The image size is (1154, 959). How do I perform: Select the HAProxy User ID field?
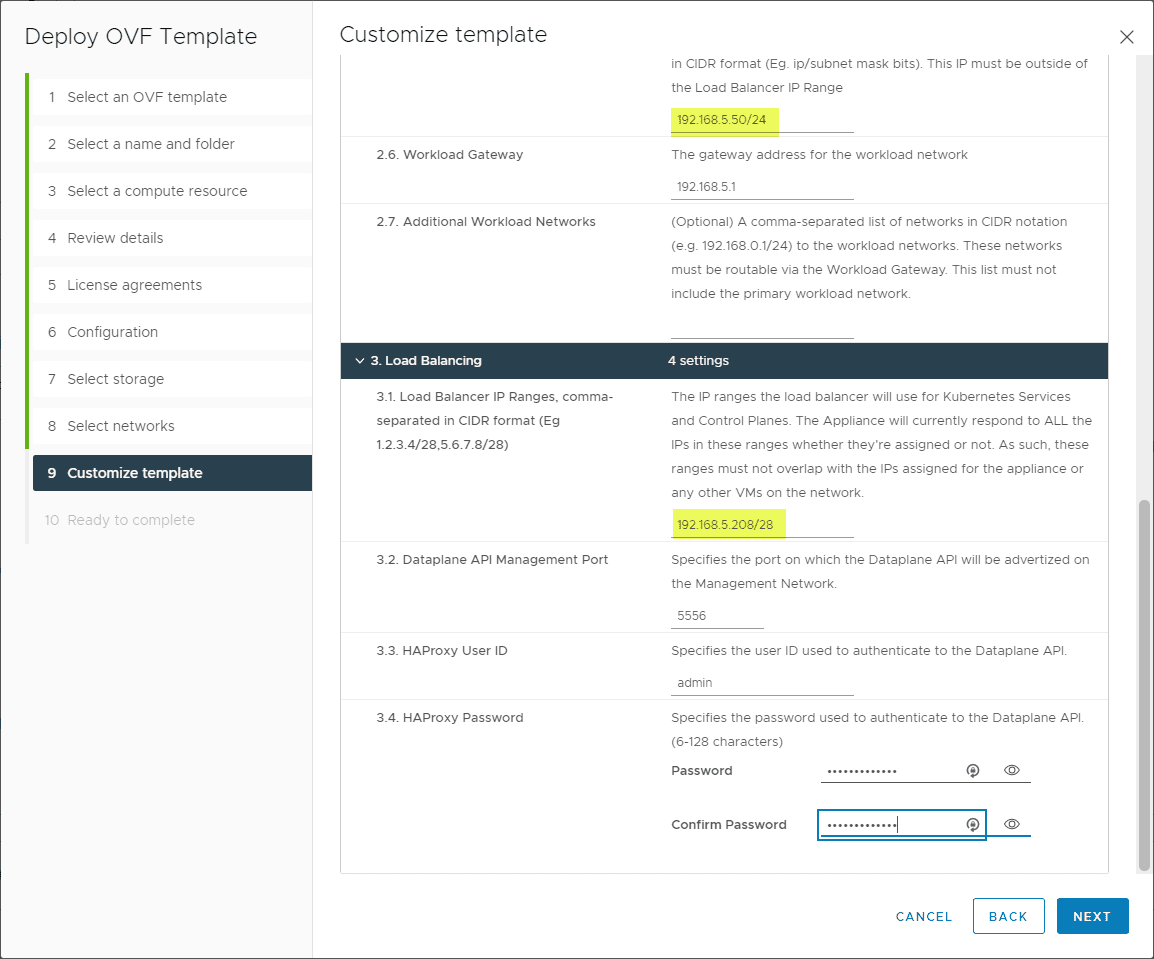(x=760, y=682)
